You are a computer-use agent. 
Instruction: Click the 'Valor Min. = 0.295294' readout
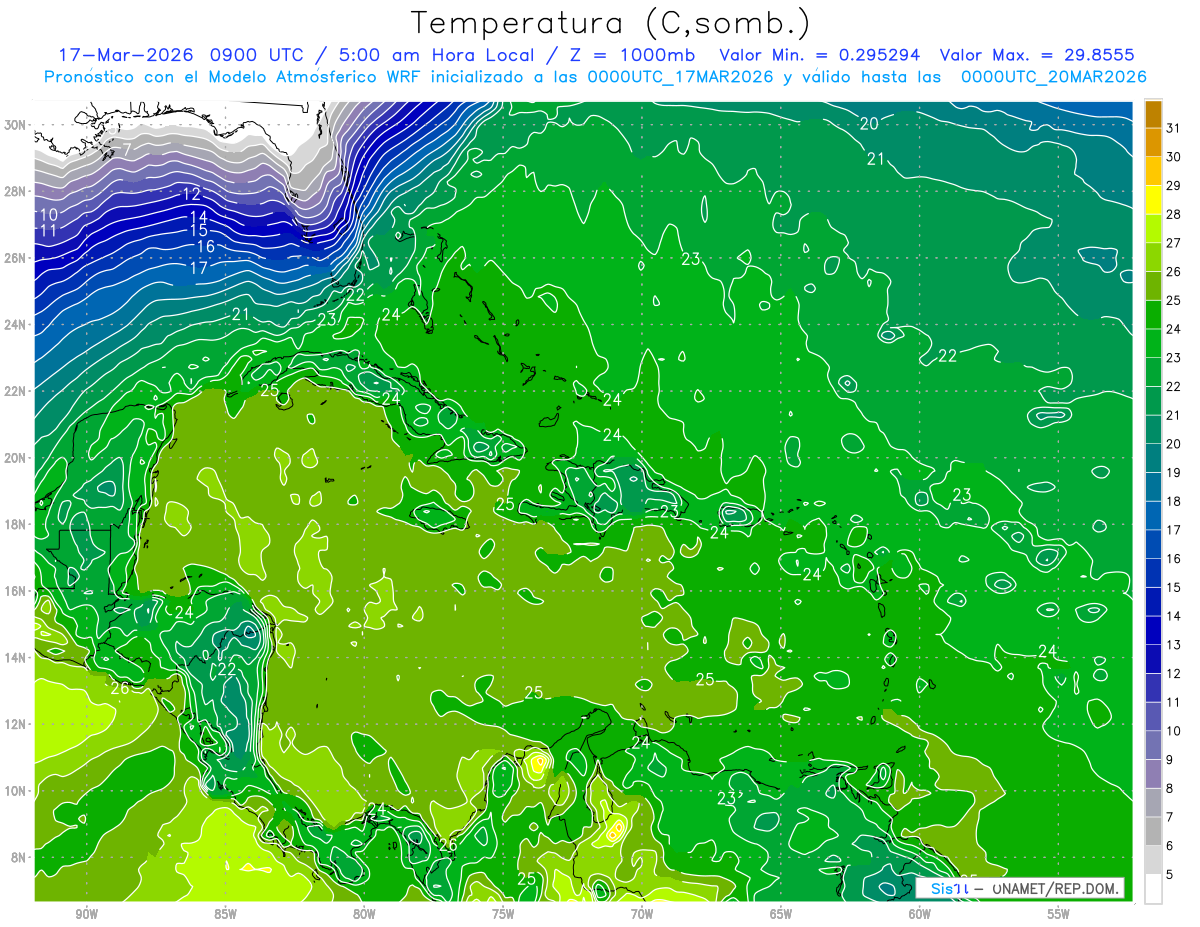pyautogui.click(x=820, y=55)
